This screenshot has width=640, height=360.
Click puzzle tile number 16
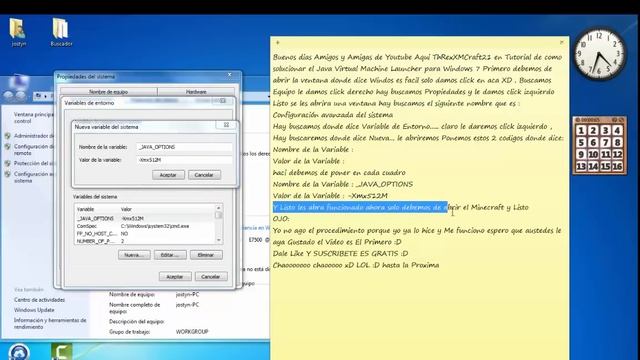(617, 166)
